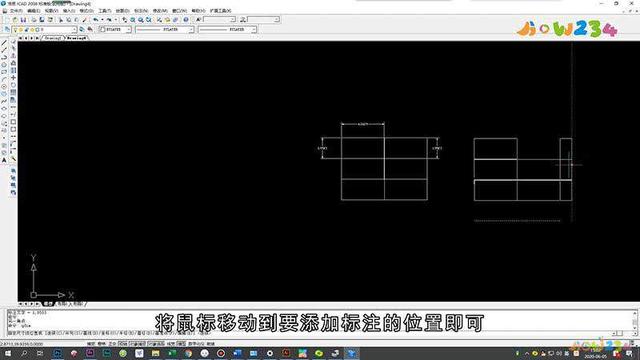Select the Line drawing tool
Screen dimensions: 640x360
click(4, 43)
